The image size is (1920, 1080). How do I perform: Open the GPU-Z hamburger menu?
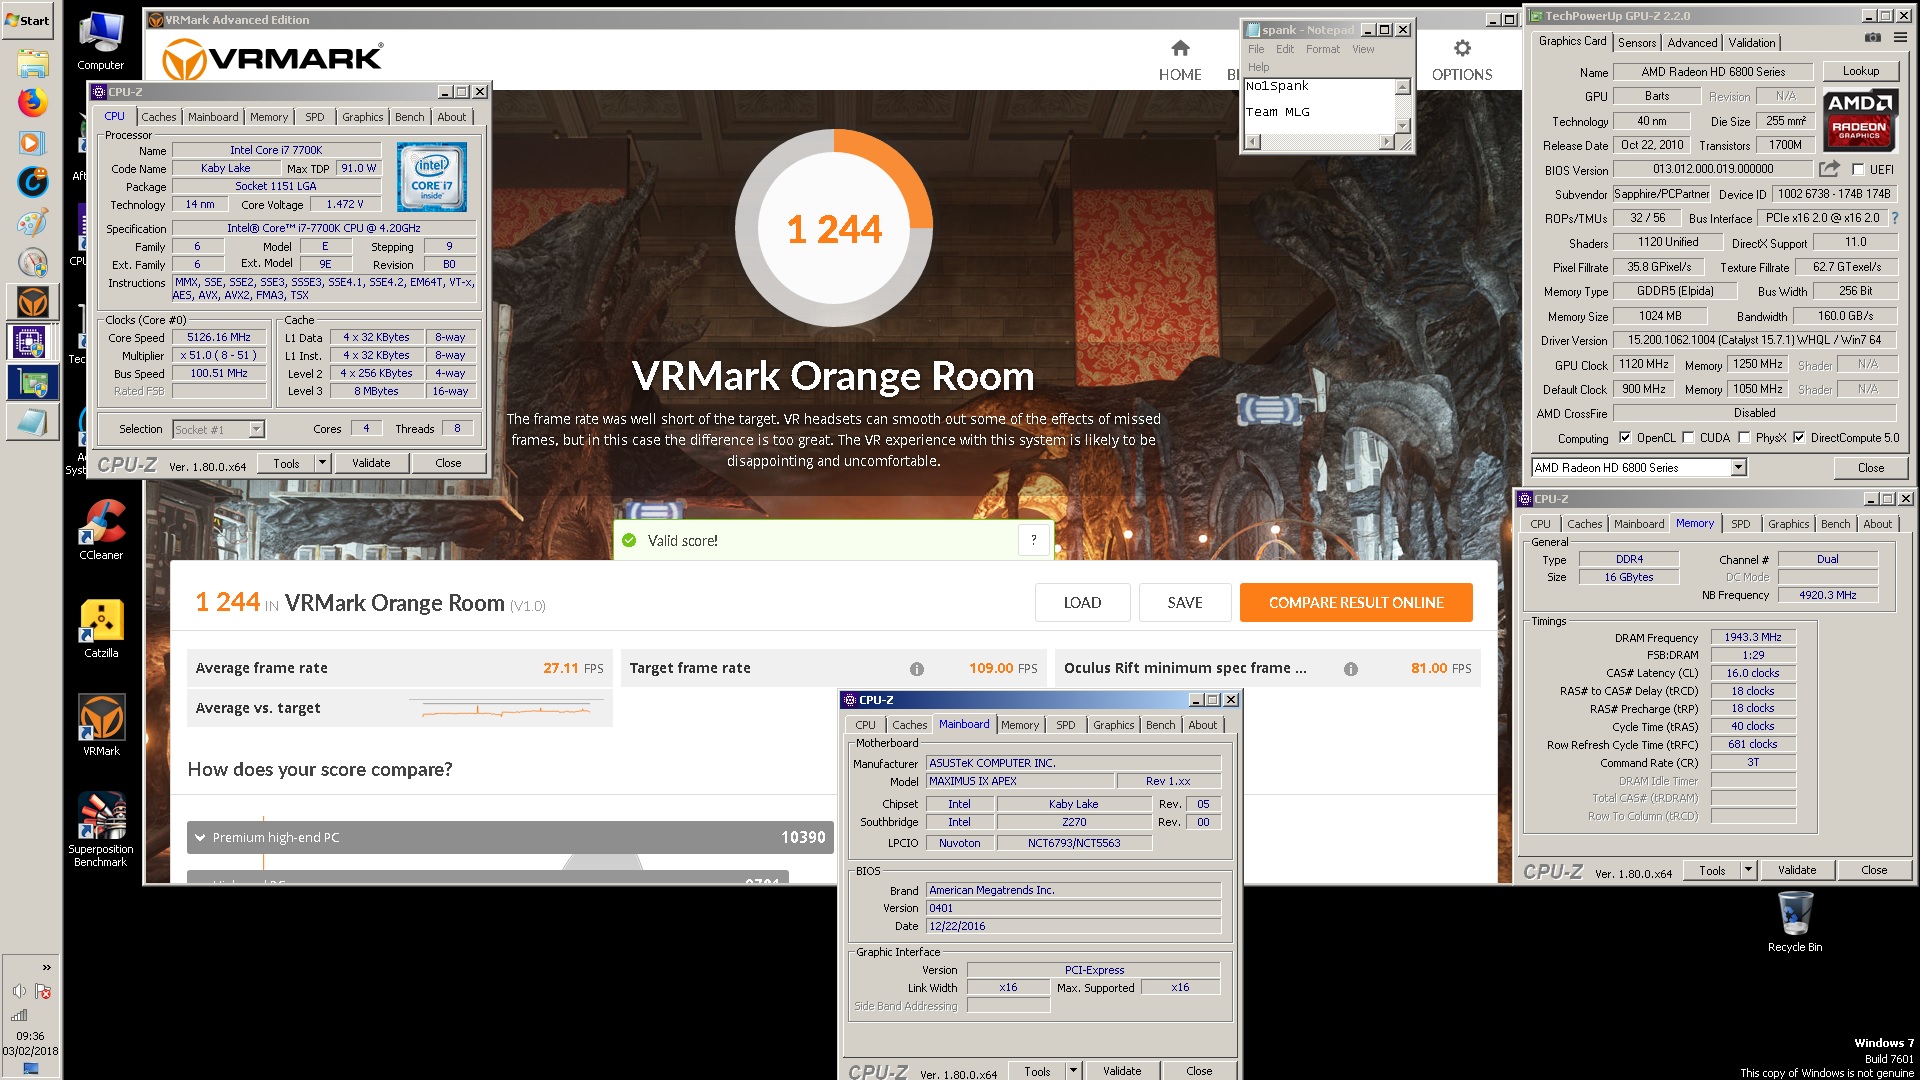(1900, 38)
